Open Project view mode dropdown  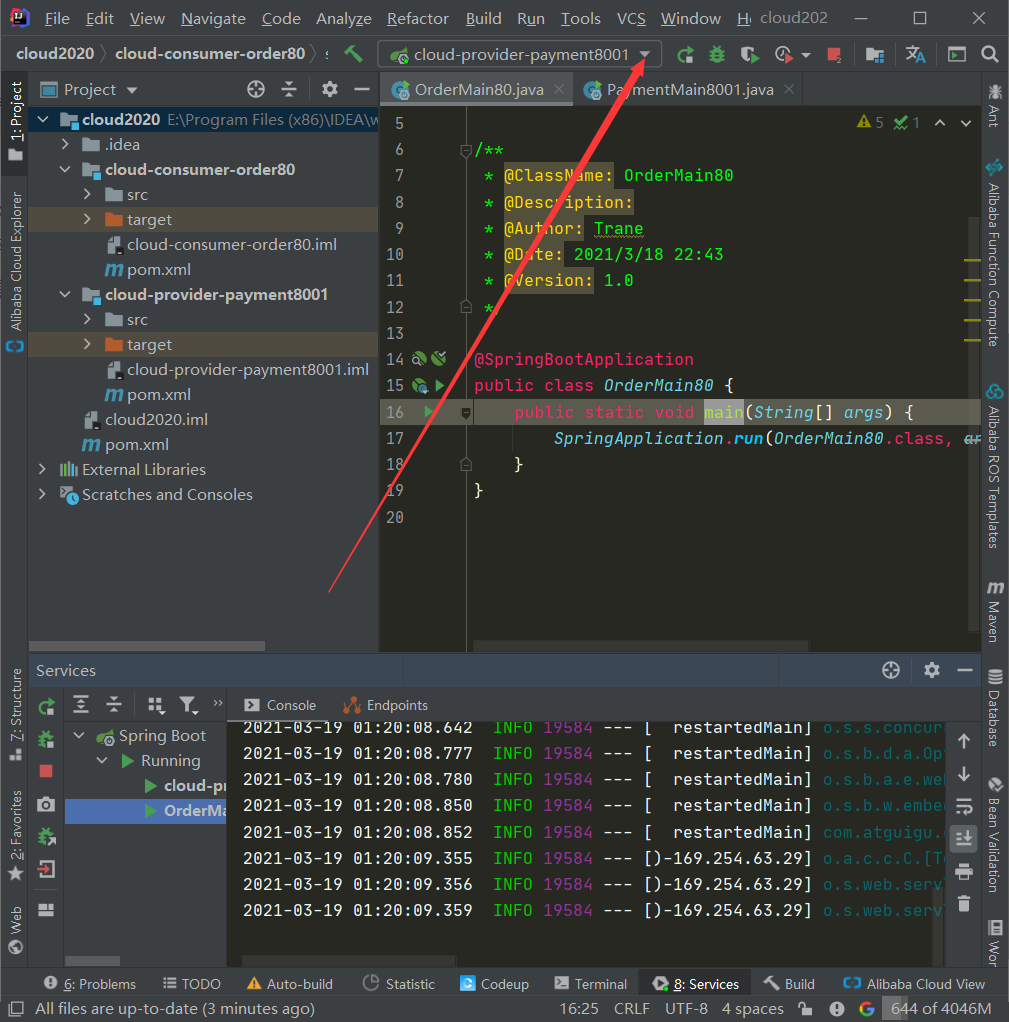click(x=132, y=90)
